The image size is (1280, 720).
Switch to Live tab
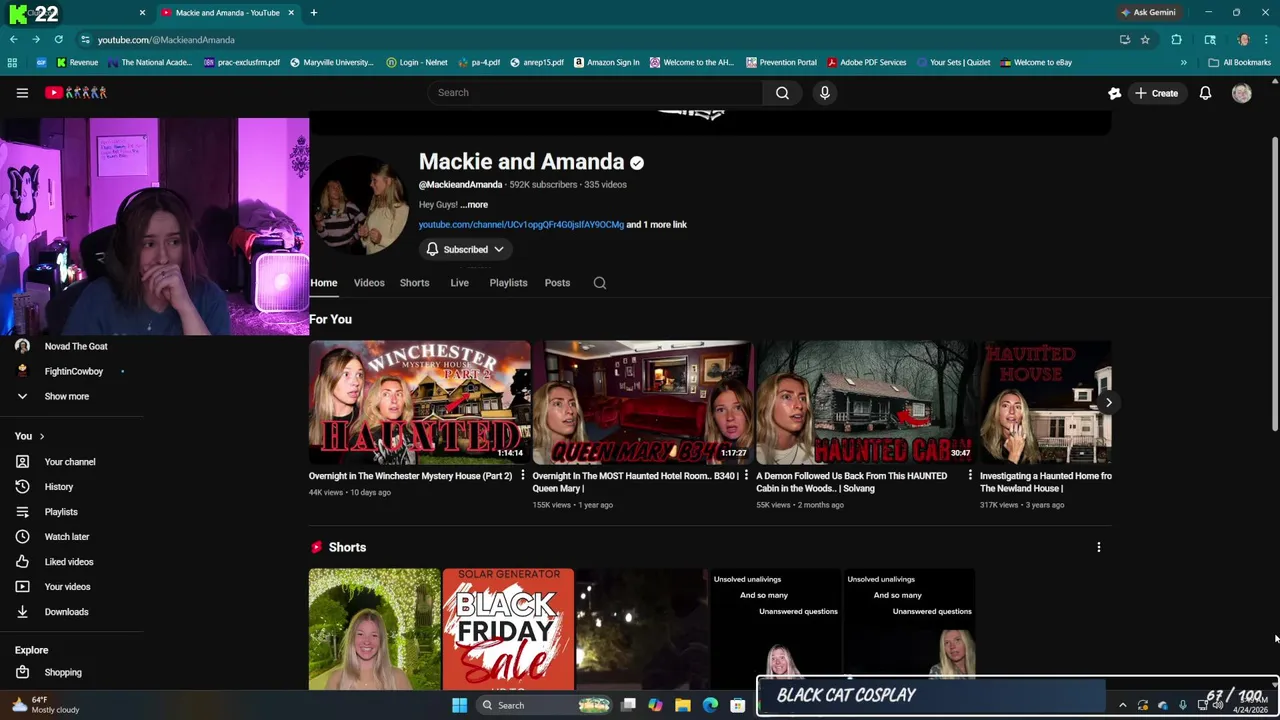pyautogui.click(x=459, y=283)
